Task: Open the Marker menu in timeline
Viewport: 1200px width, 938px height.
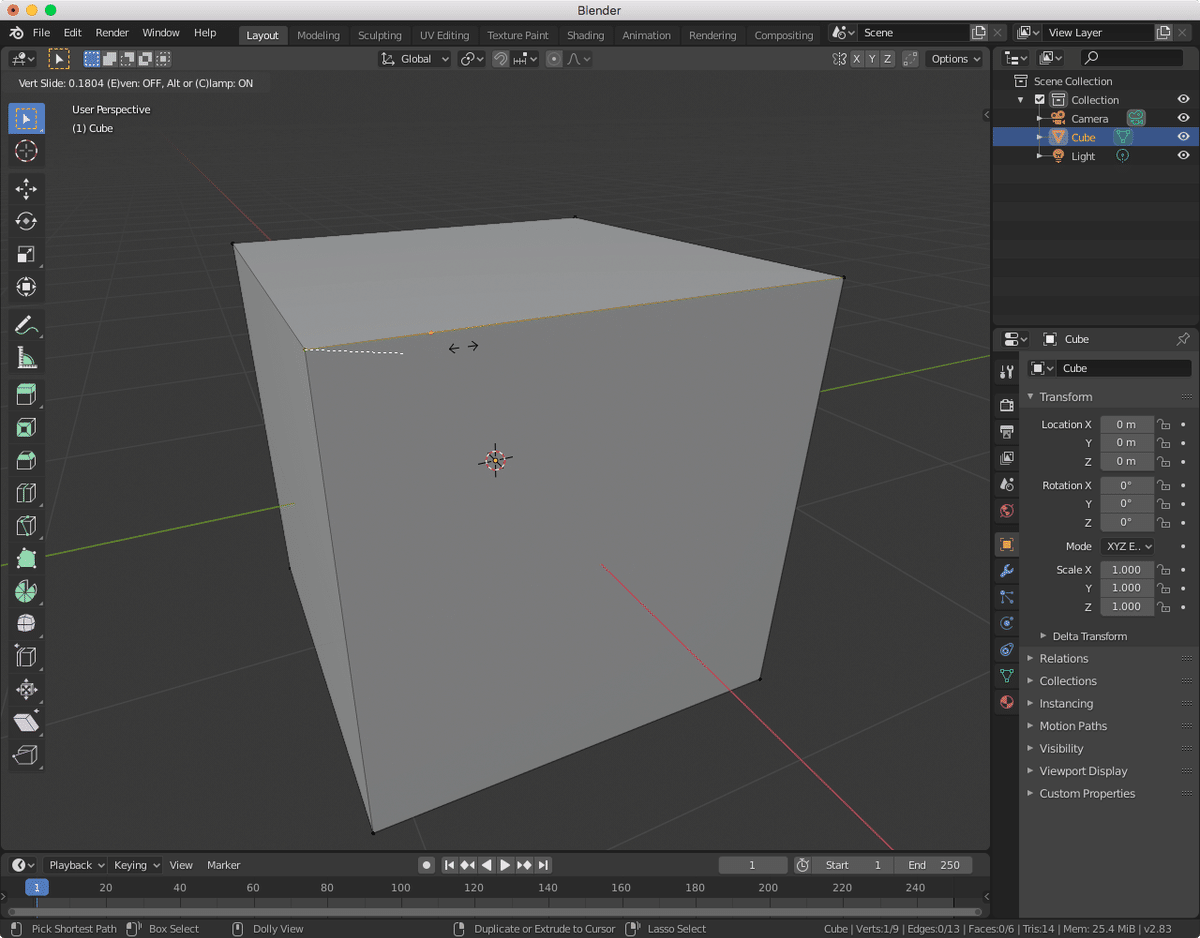Action: (224, 865)
